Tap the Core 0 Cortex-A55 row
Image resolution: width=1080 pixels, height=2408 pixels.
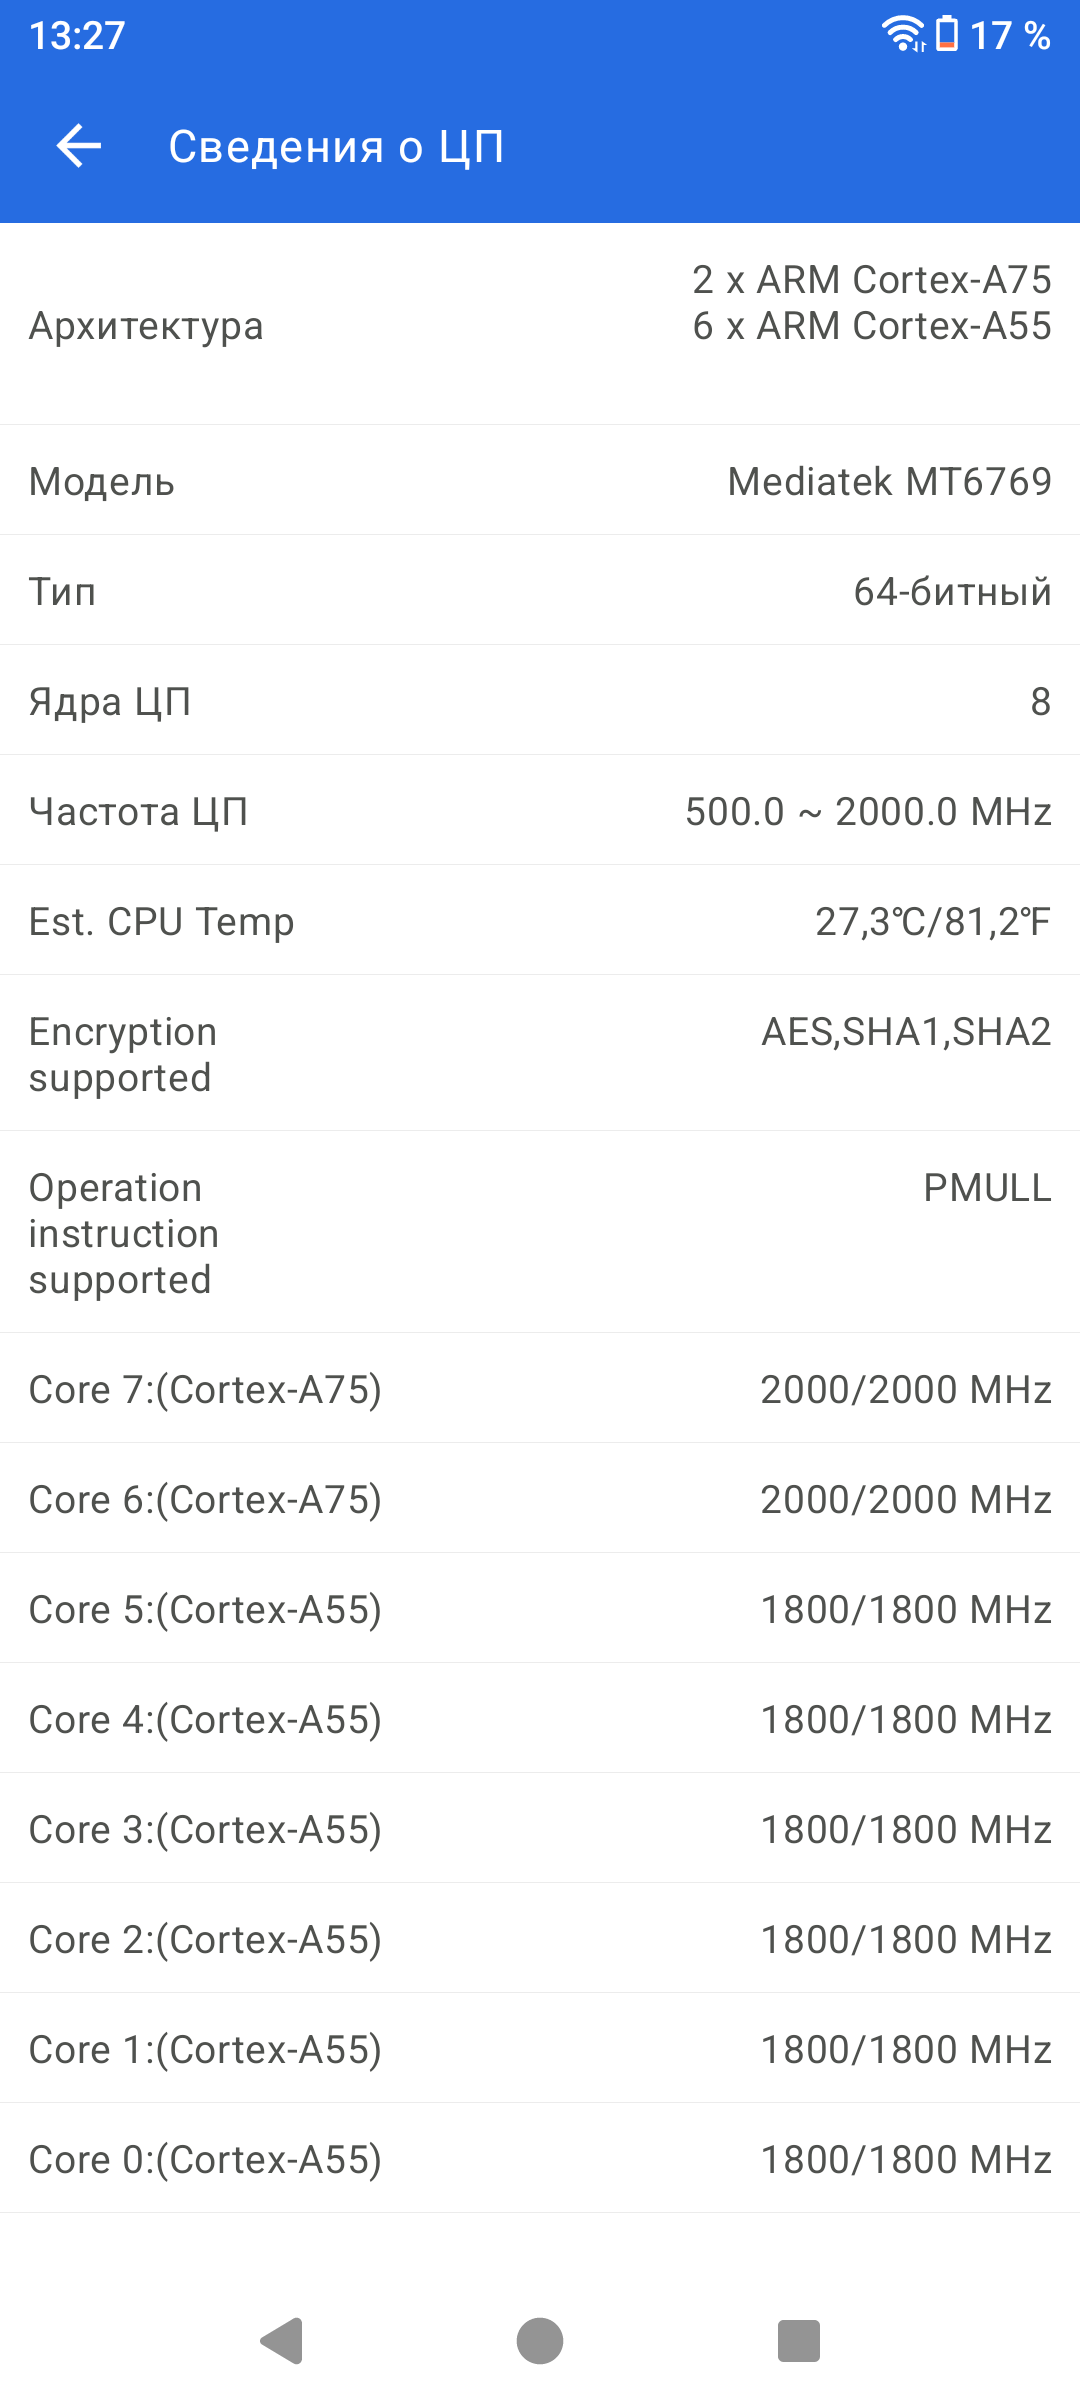(540, 2159)
